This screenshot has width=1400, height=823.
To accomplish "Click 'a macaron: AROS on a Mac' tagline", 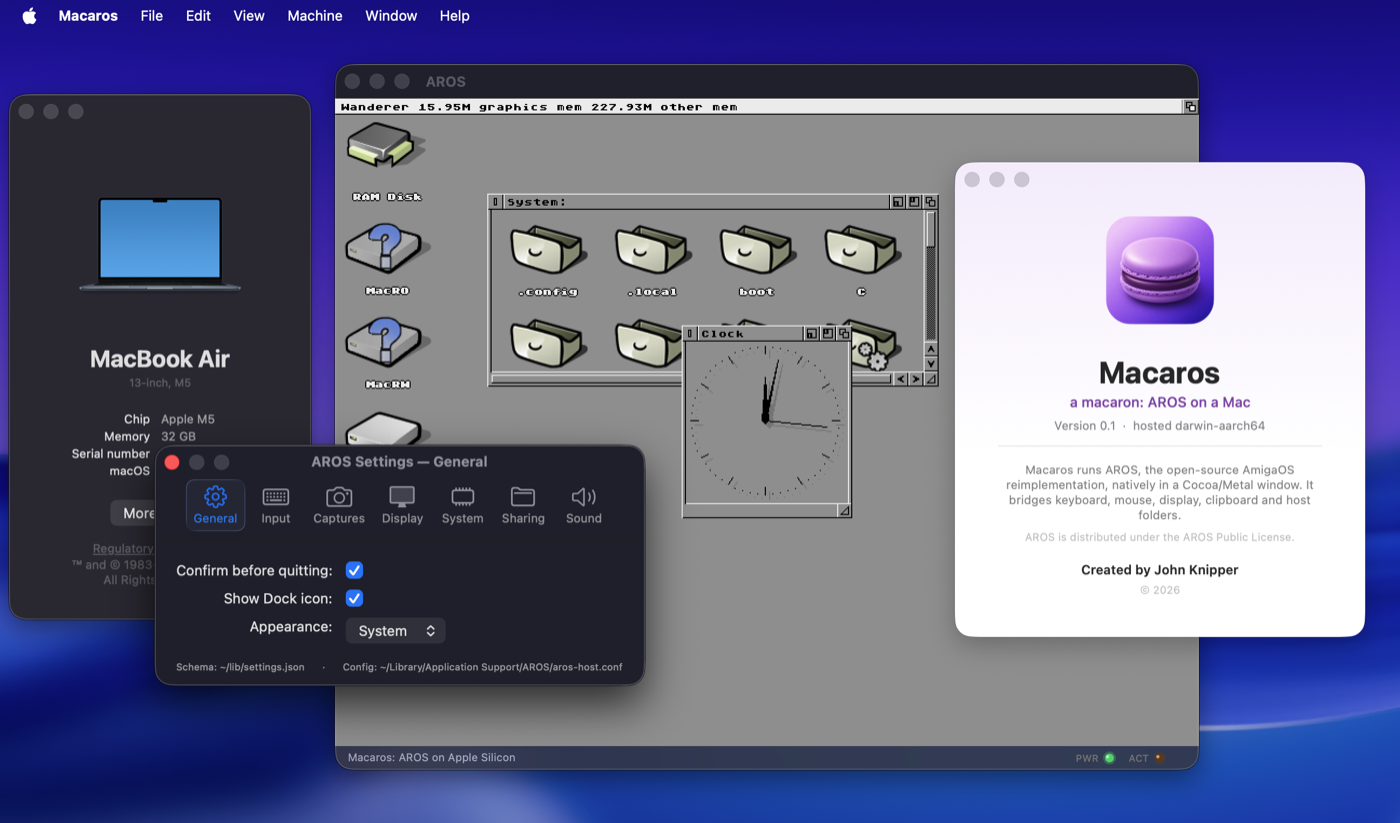I will 1160,402.
